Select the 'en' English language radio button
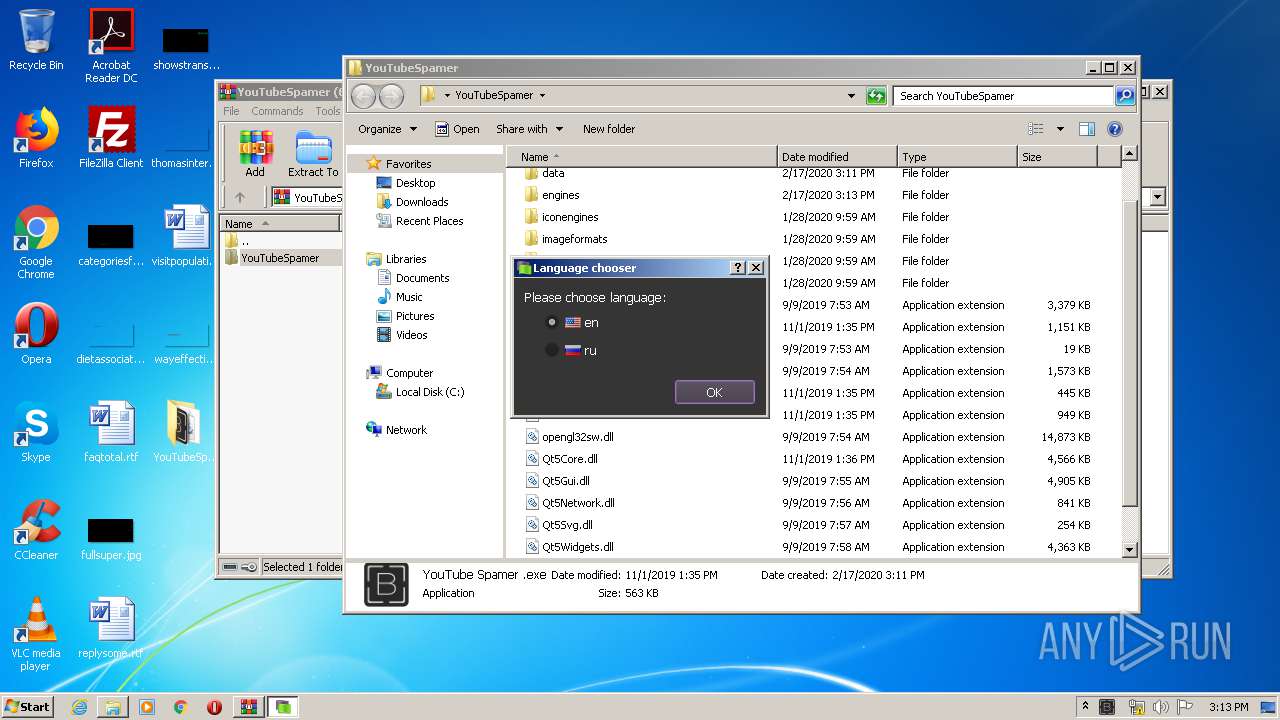The height and width of the screenshot is (720, 1280). coord(552,323)
